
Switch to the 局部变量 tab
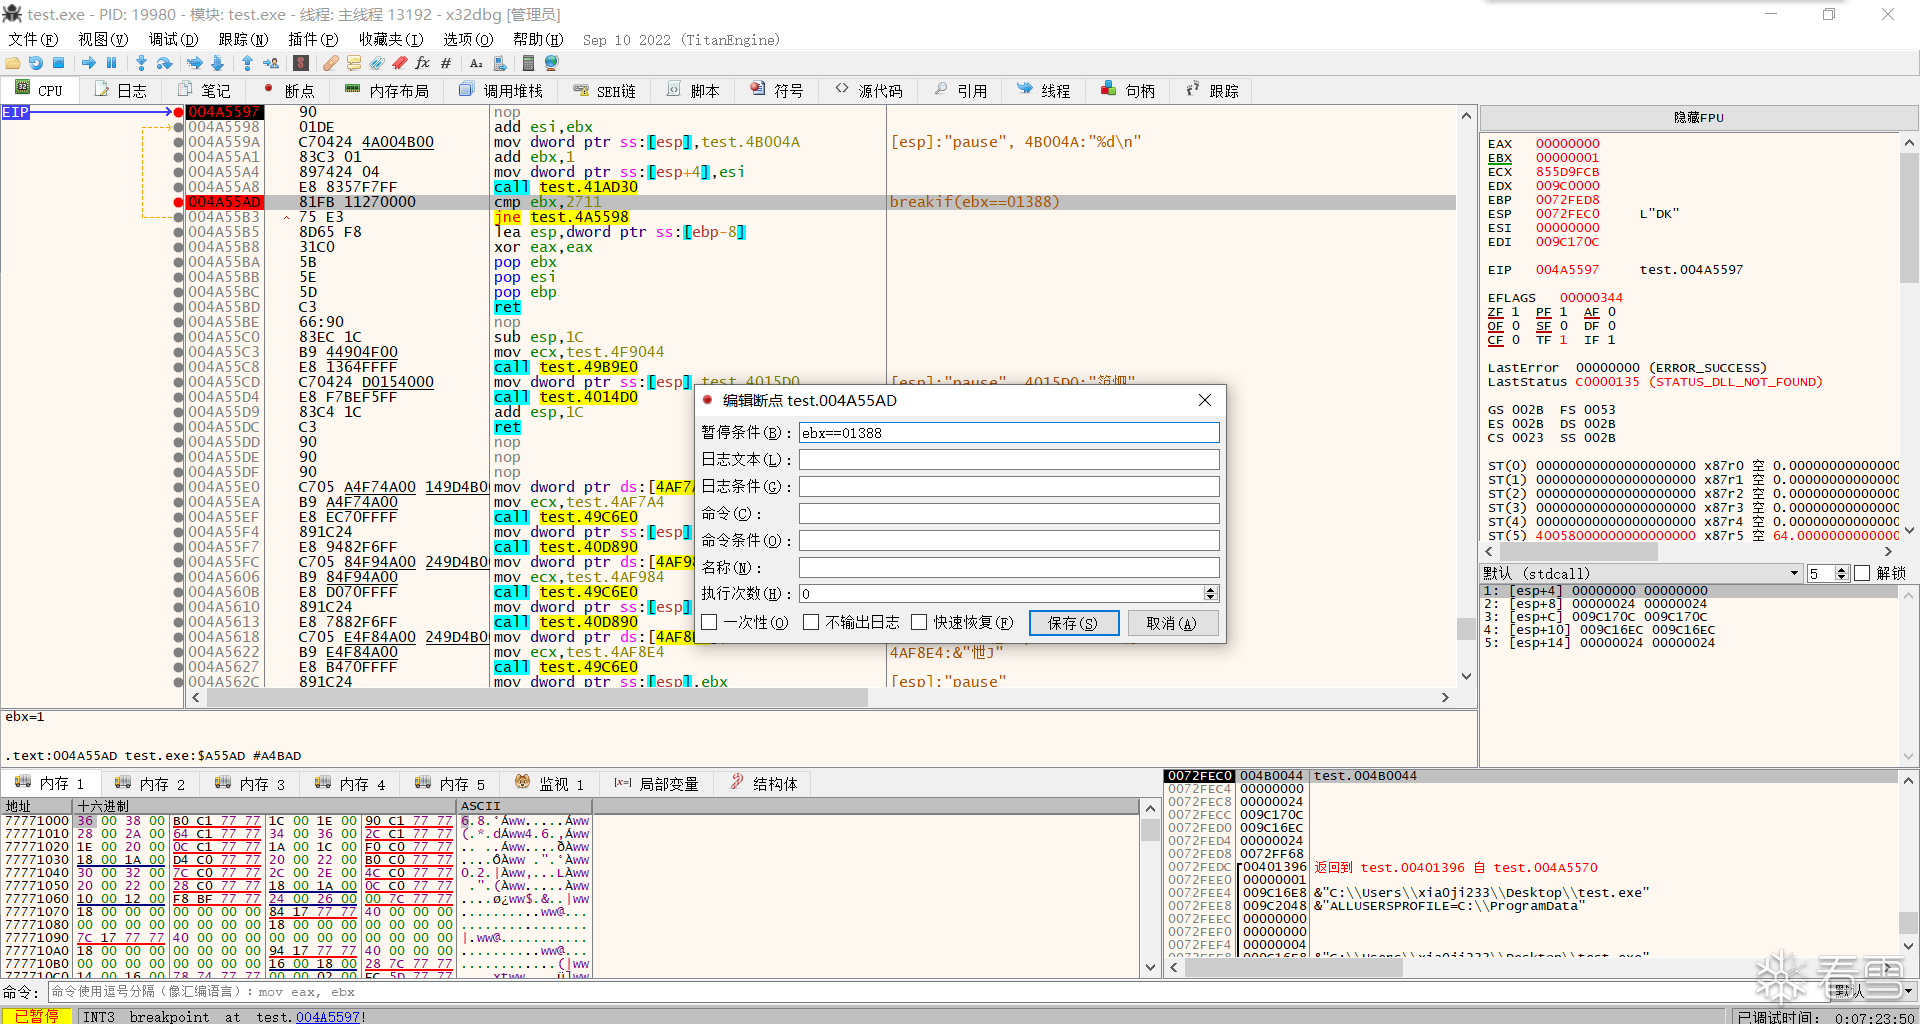point(657,783)
